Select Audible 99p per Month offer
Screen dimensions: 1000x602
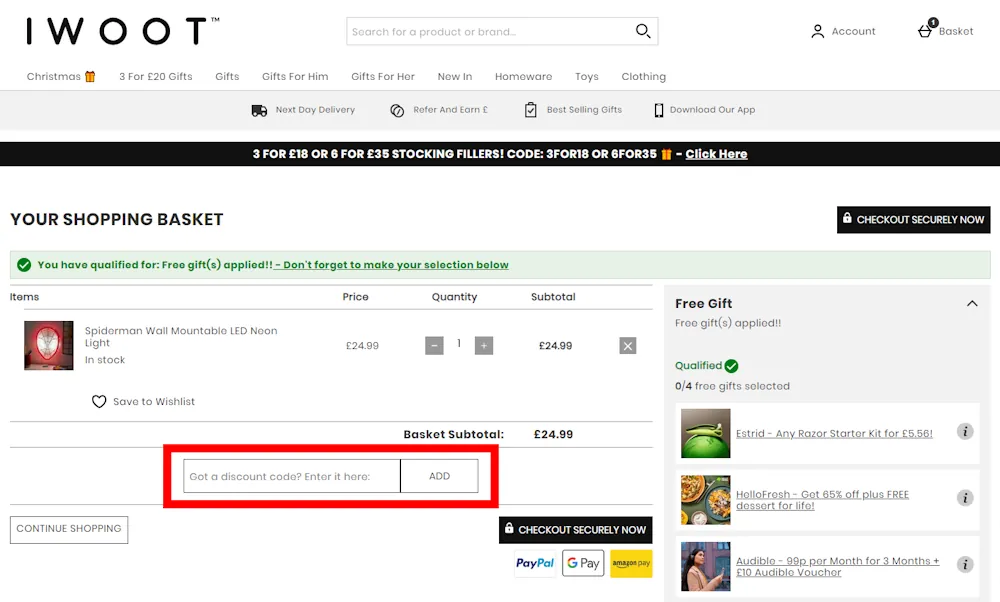[x=837, y=566]
